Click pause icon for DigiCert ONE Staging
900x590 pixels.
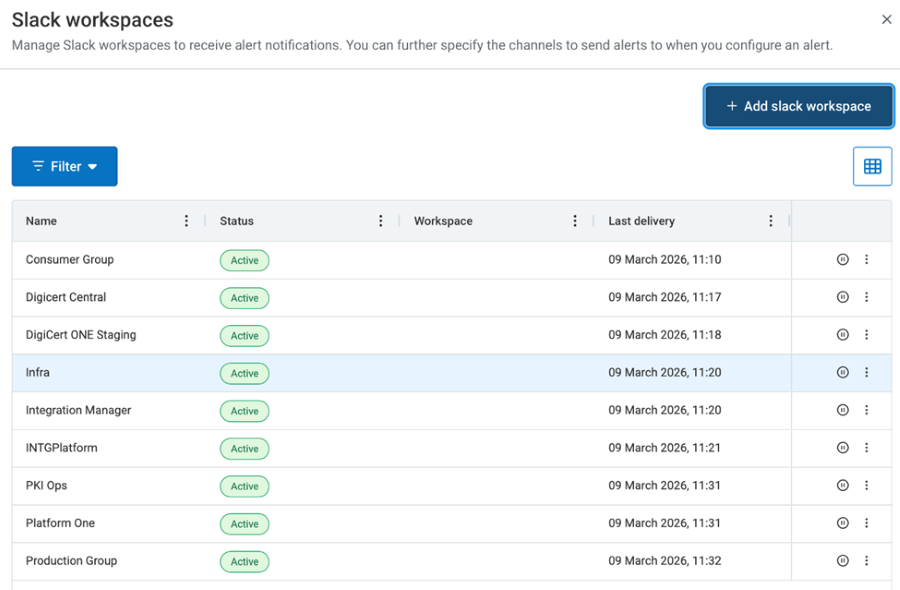(x=842, y=335)
